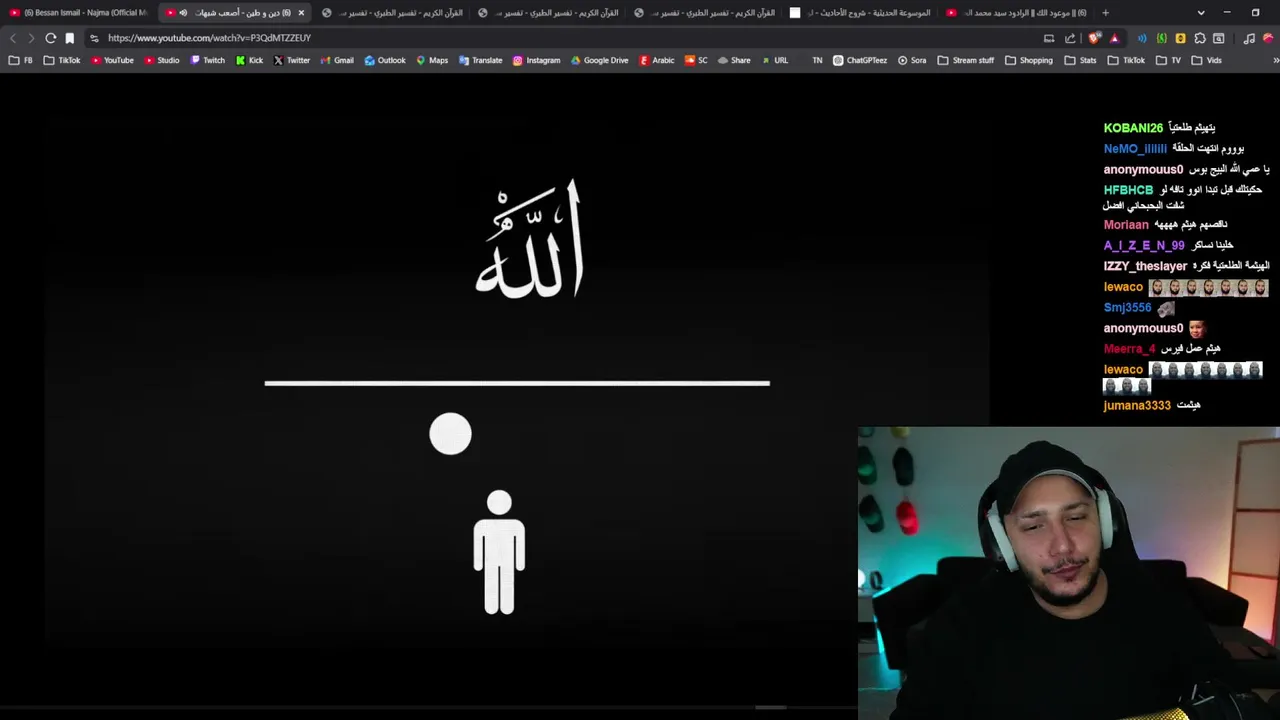
Task: Click chat username Moriaan
Action: pyautogui.click(x=1126, y=225)
